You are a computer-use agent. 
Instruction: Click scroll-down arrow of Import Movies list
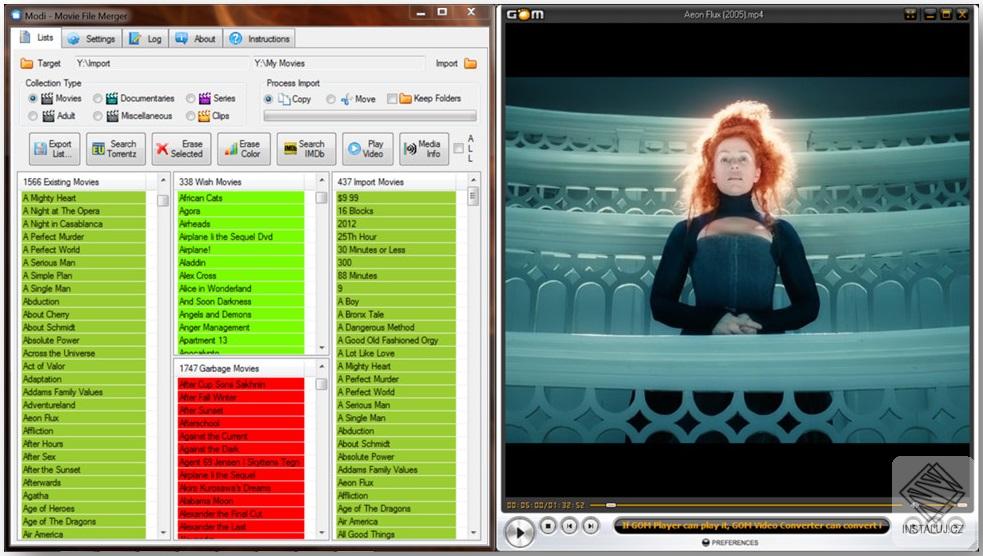[473, 533]
